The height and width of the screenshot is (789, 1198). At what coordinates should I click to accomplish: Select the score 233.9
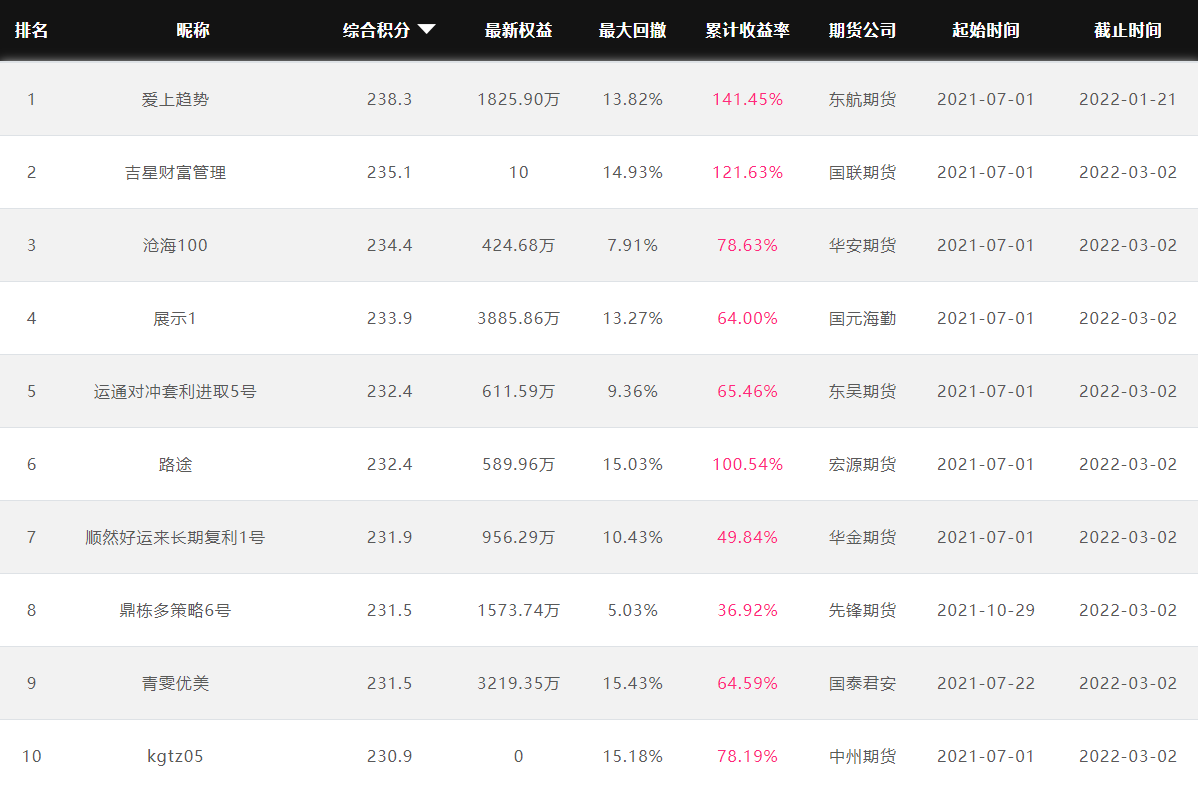click(390, 319)
